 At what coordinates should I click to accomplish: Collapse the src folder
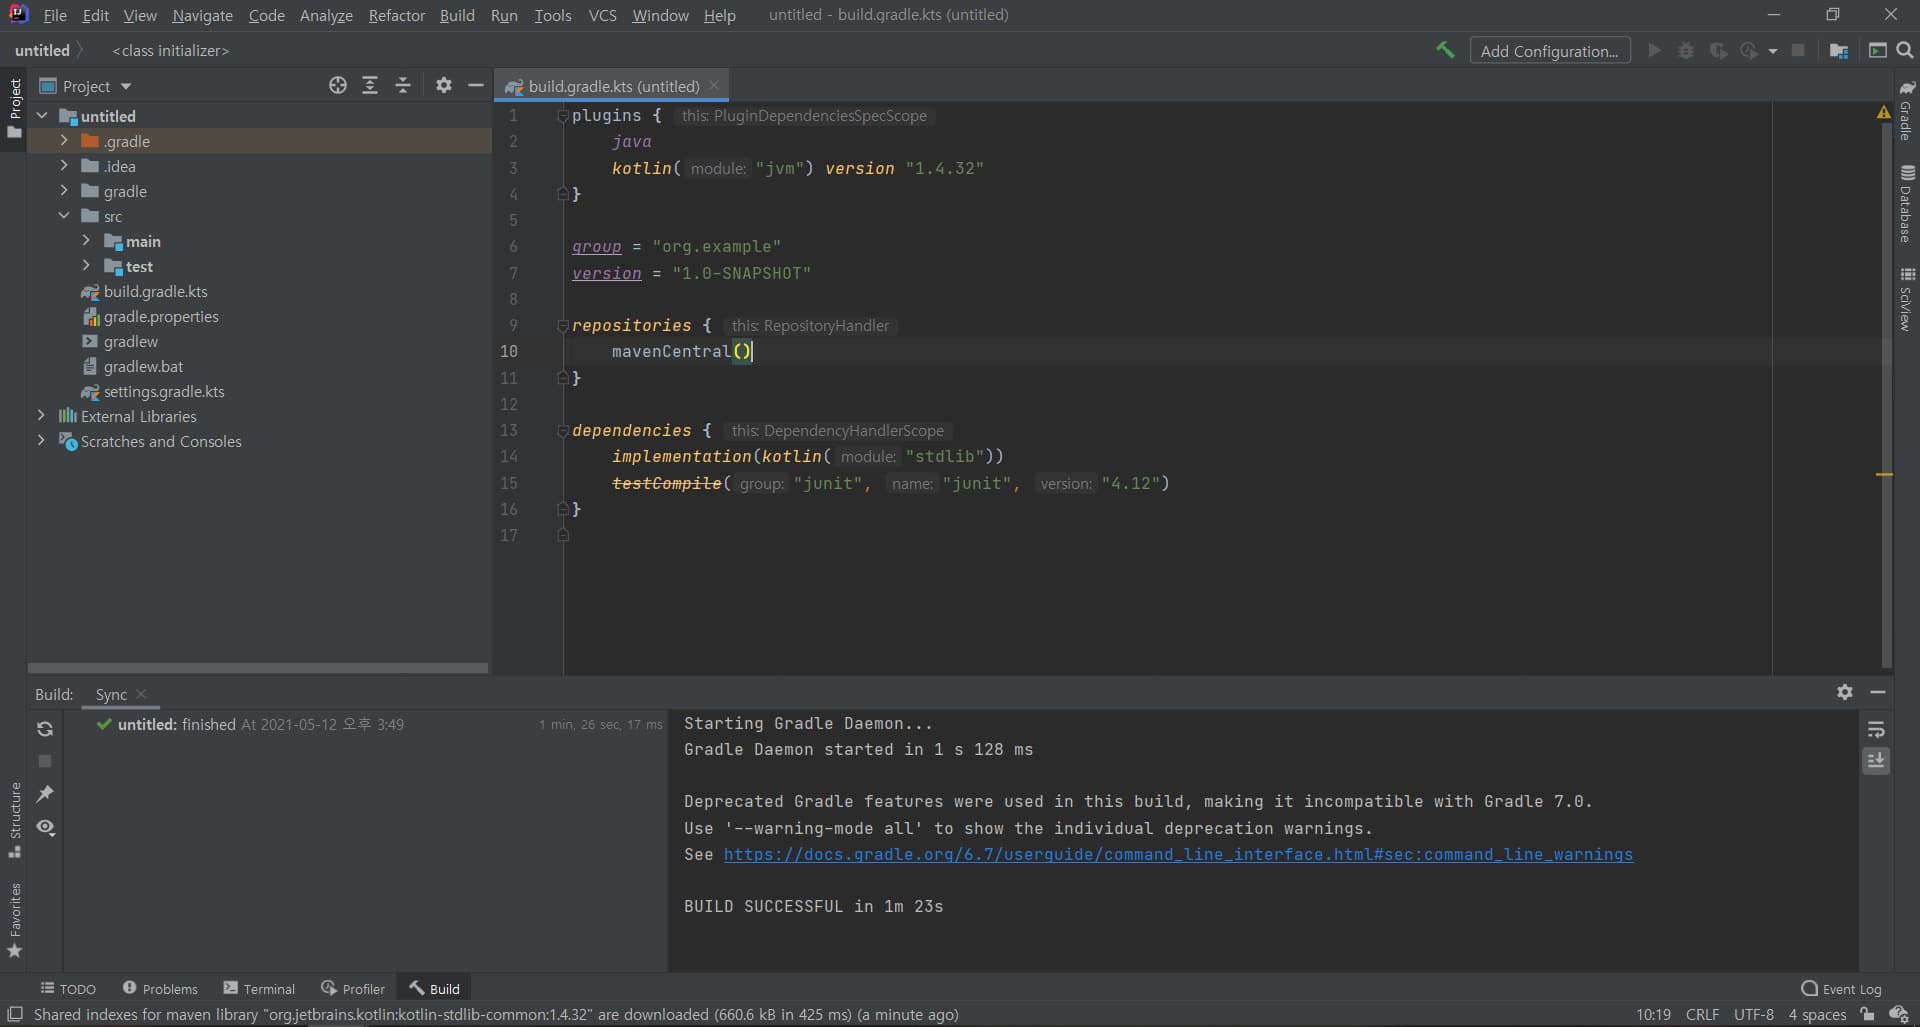pyautogui.click(x=64, y=216)
